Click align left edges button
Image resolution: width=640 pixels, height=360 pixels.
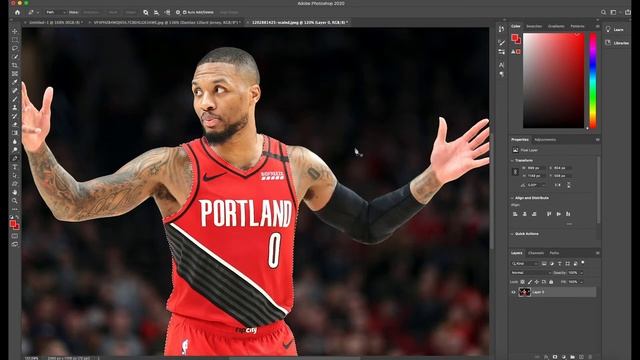tap(515, 214)
